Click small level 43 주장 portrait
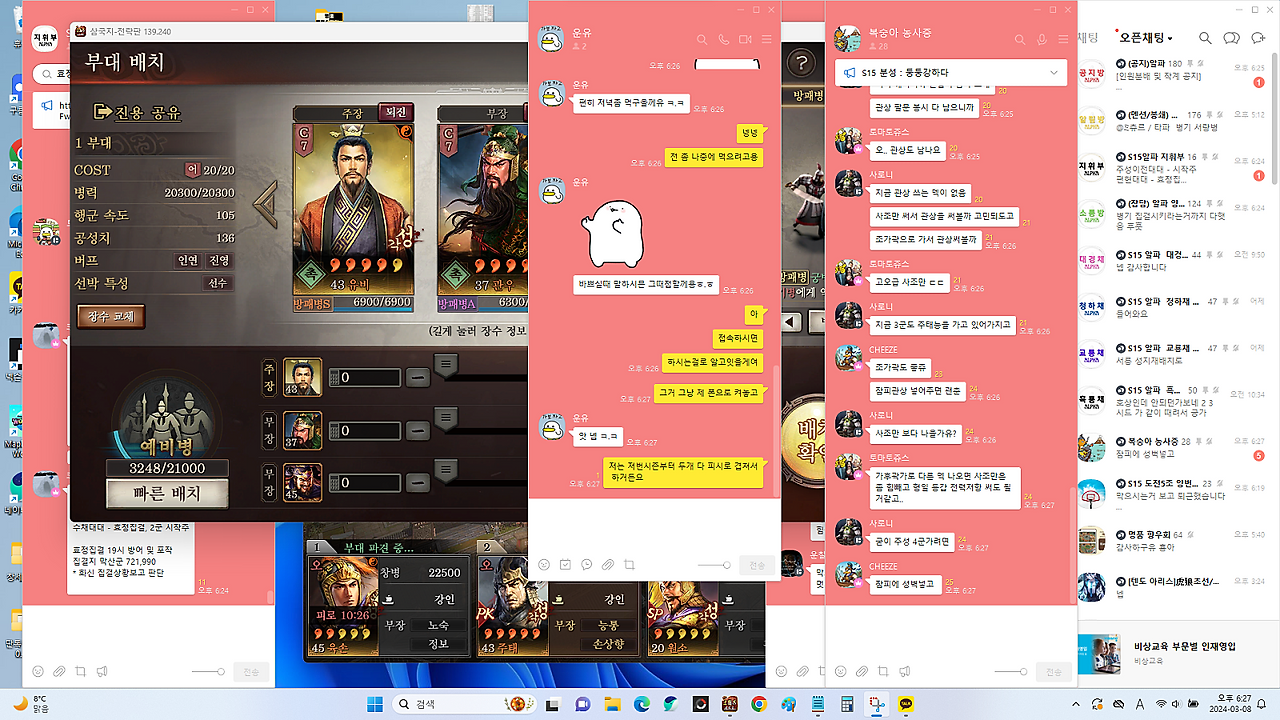 point(302,377)
